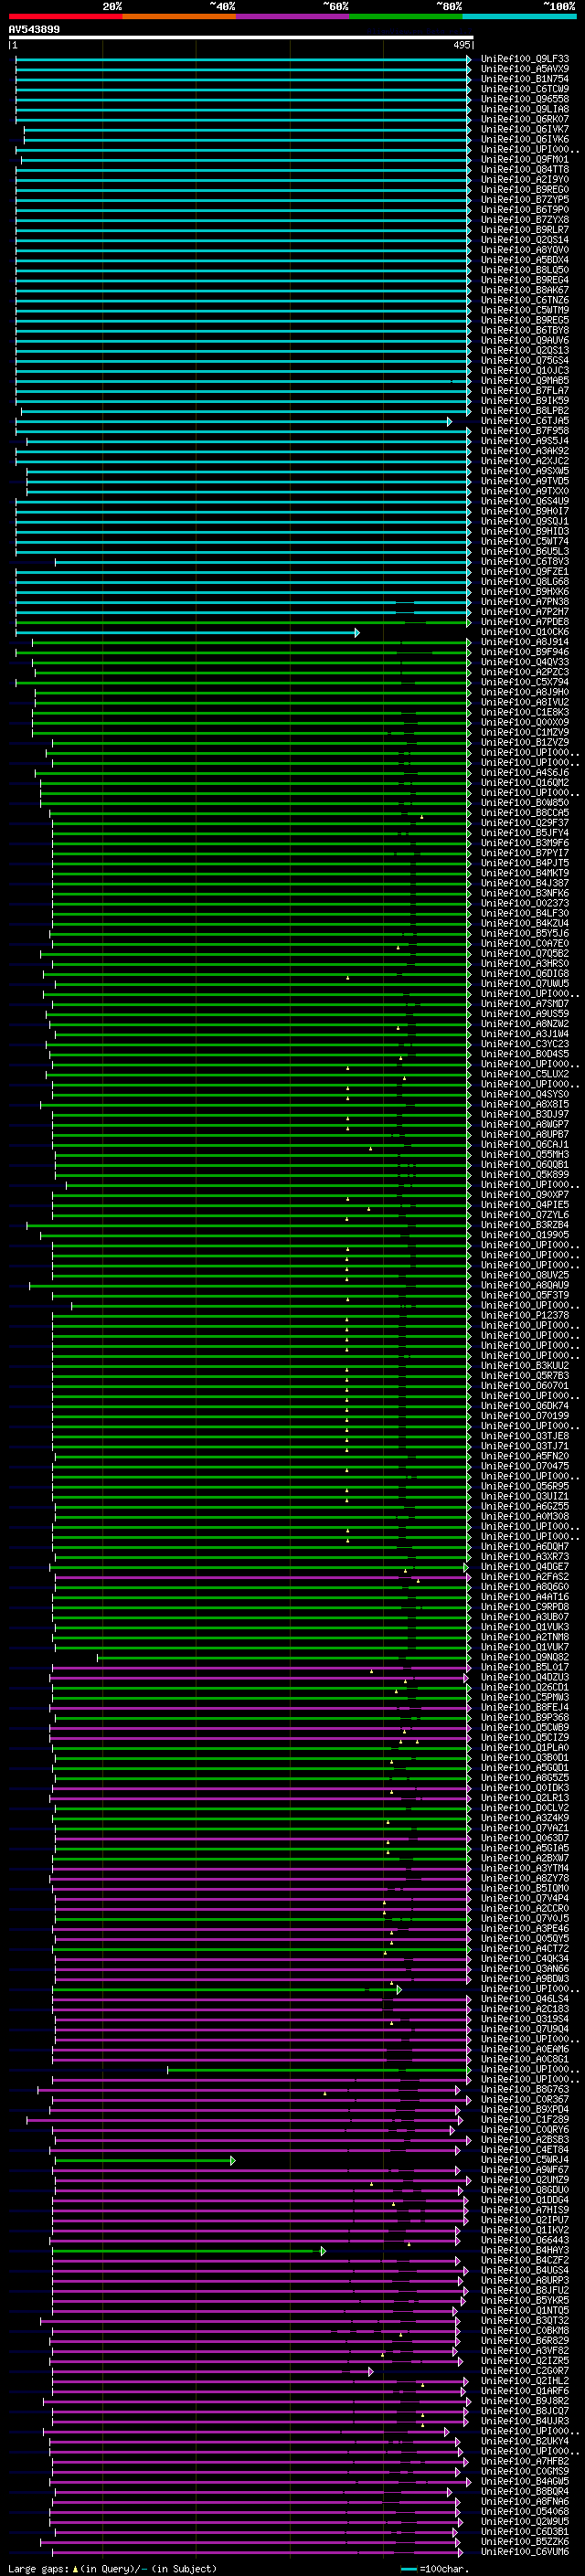Viewport: 585px width, 2576px height.
Task: Open hit UniRef100_A7PN38
Action: [525, 602]
